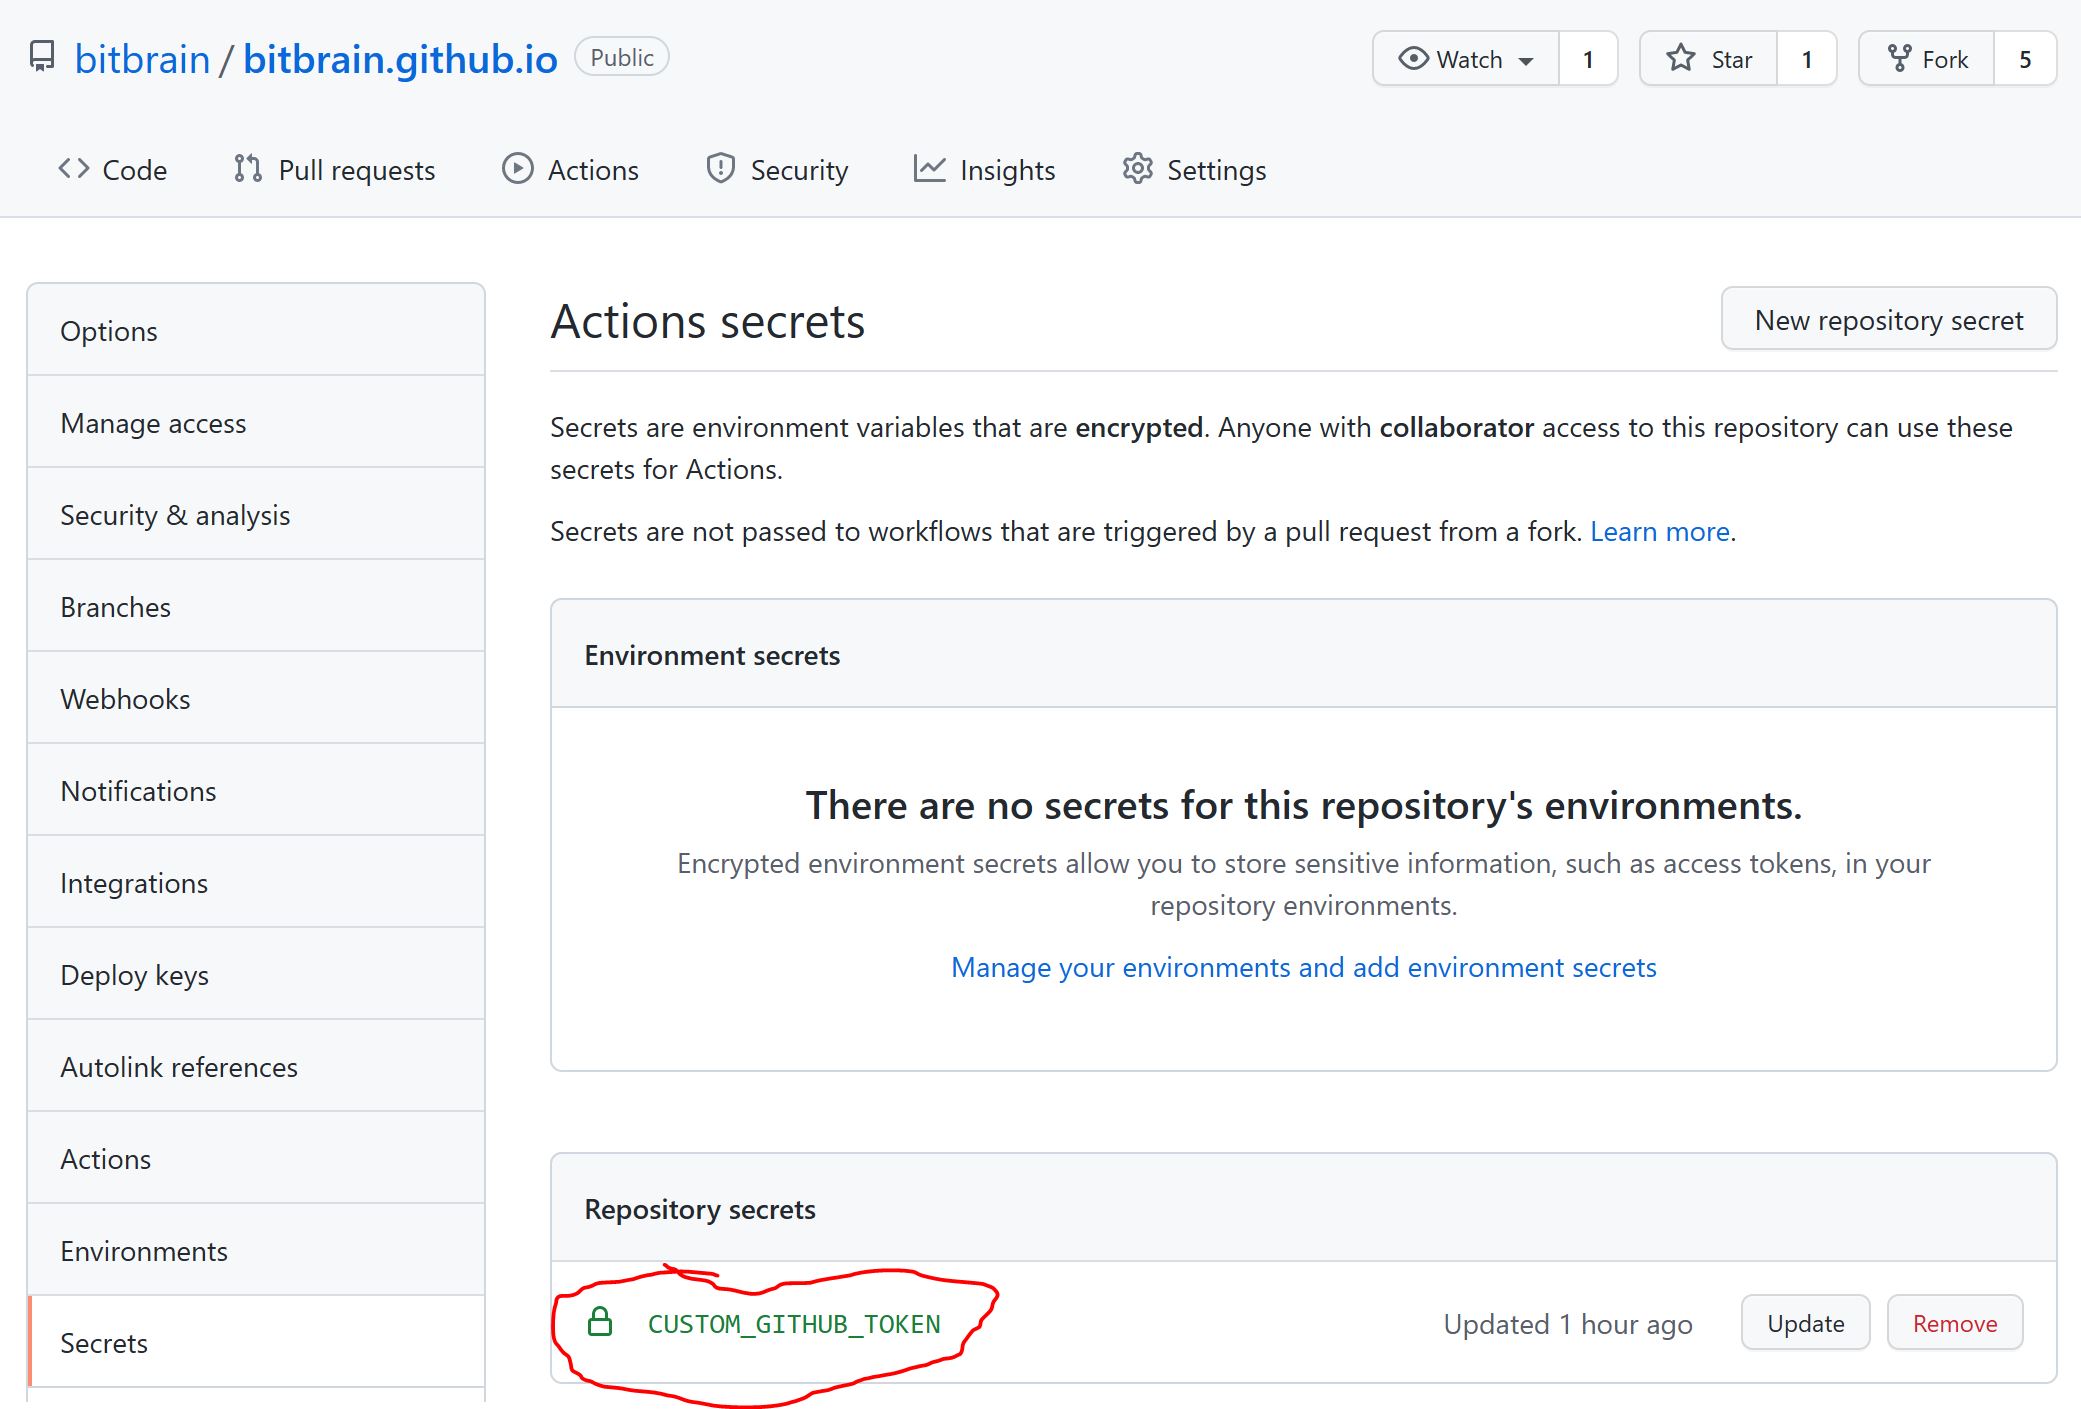The height and width of the screenshot is (1409, 2081).
Task: Click New repository secret button
Action: click(x=1888, y=322)
